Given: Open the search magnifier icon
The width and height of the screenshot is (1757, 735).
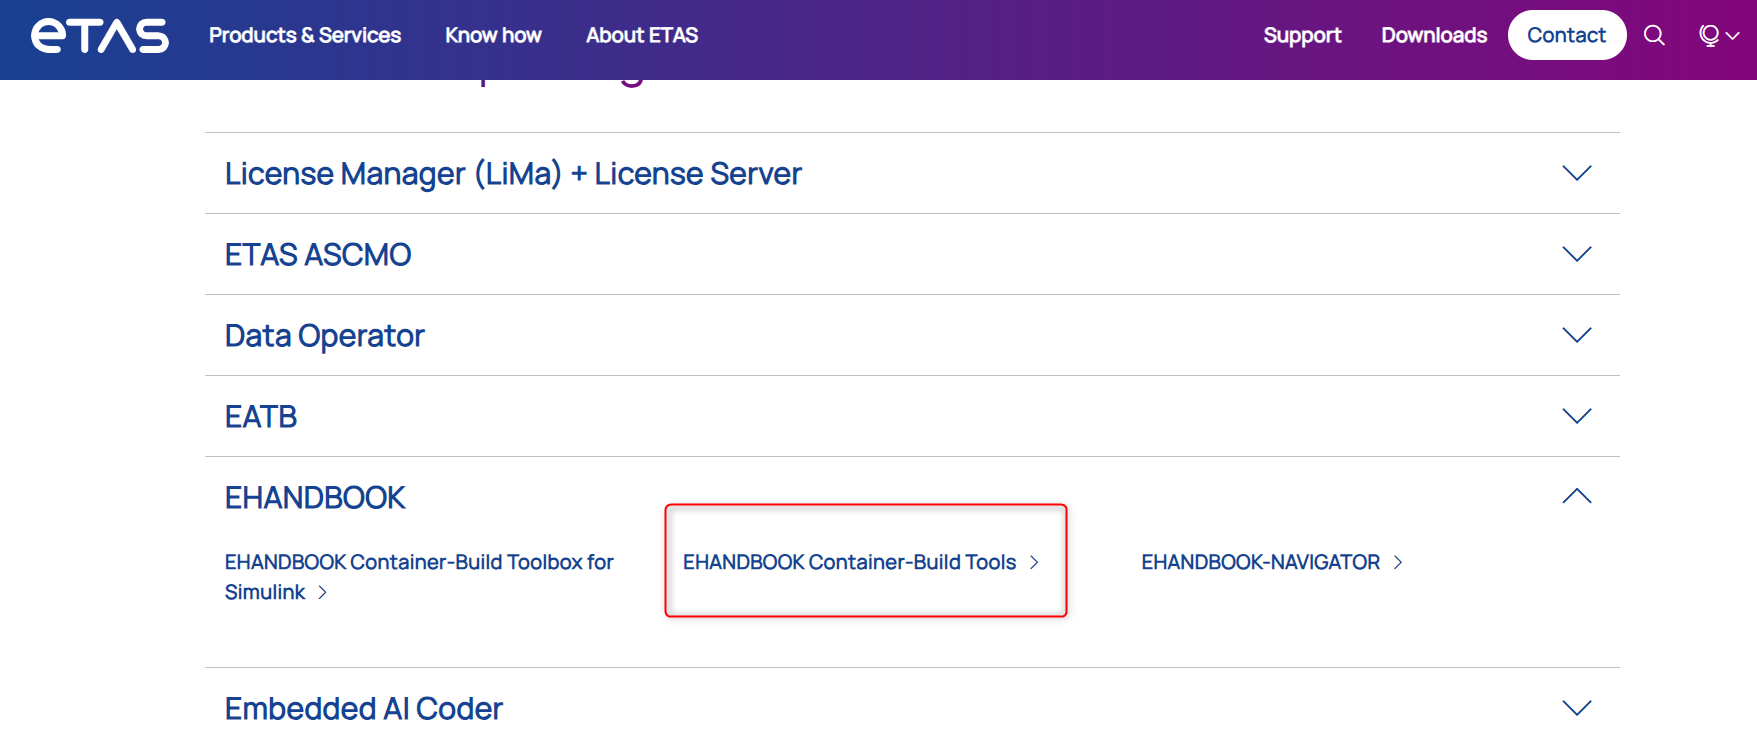Looking at the screenshot, I should [x=1655, y=35].
